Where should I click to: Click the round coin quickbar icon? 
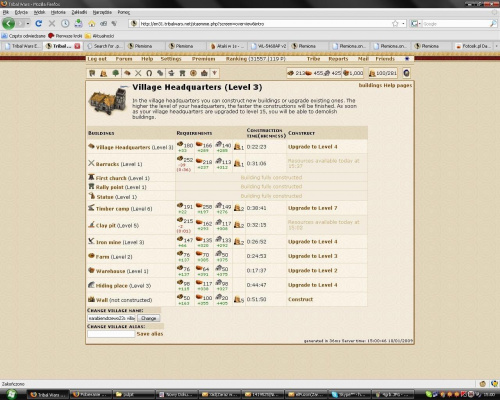(x=193, y=73)
